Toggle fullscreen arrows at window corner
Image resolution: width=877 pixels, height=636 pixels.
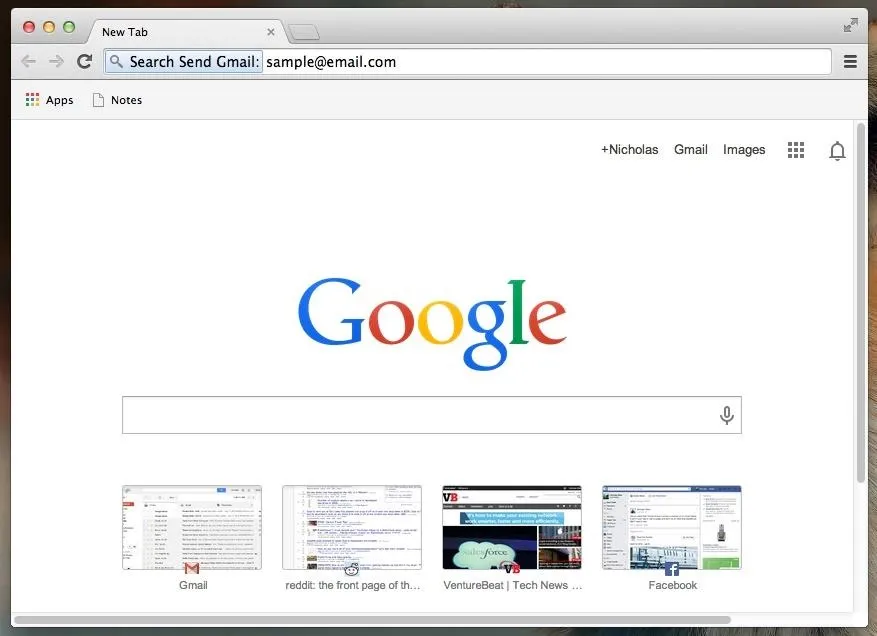[x=850, y=25]
